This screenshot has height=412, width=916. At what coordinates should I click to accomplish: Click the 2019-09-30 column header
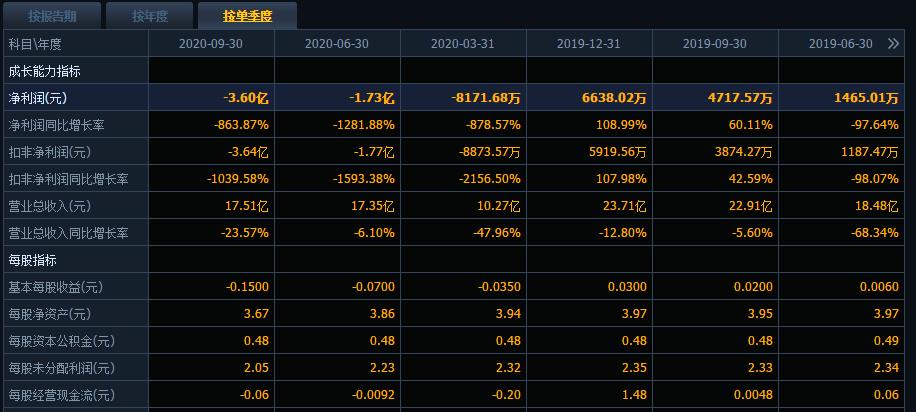(x=714, y=44)
